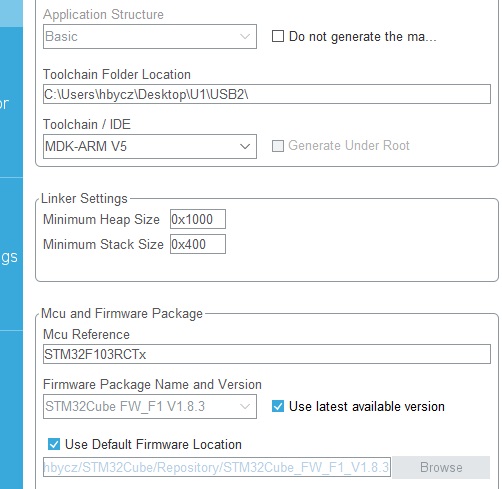This screenshot has width=502, height=489.
Task: Click into the Toolchain Folder Location path field
Action: 267,94
